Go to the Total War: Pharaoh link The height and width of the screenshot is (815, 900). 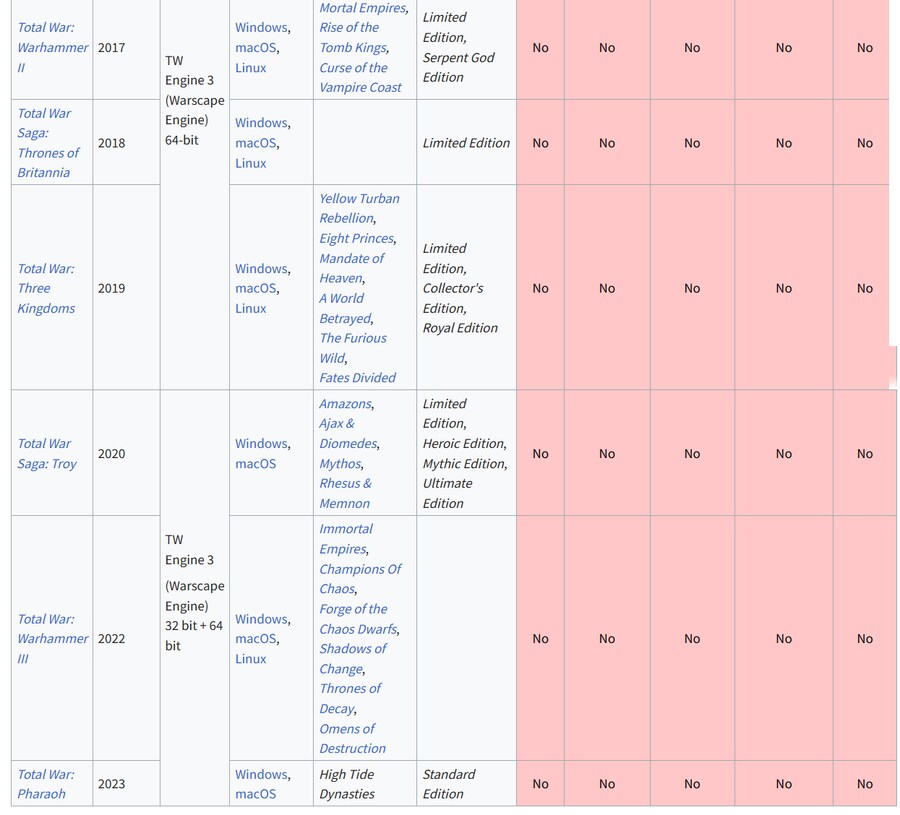tap(45, 784)
